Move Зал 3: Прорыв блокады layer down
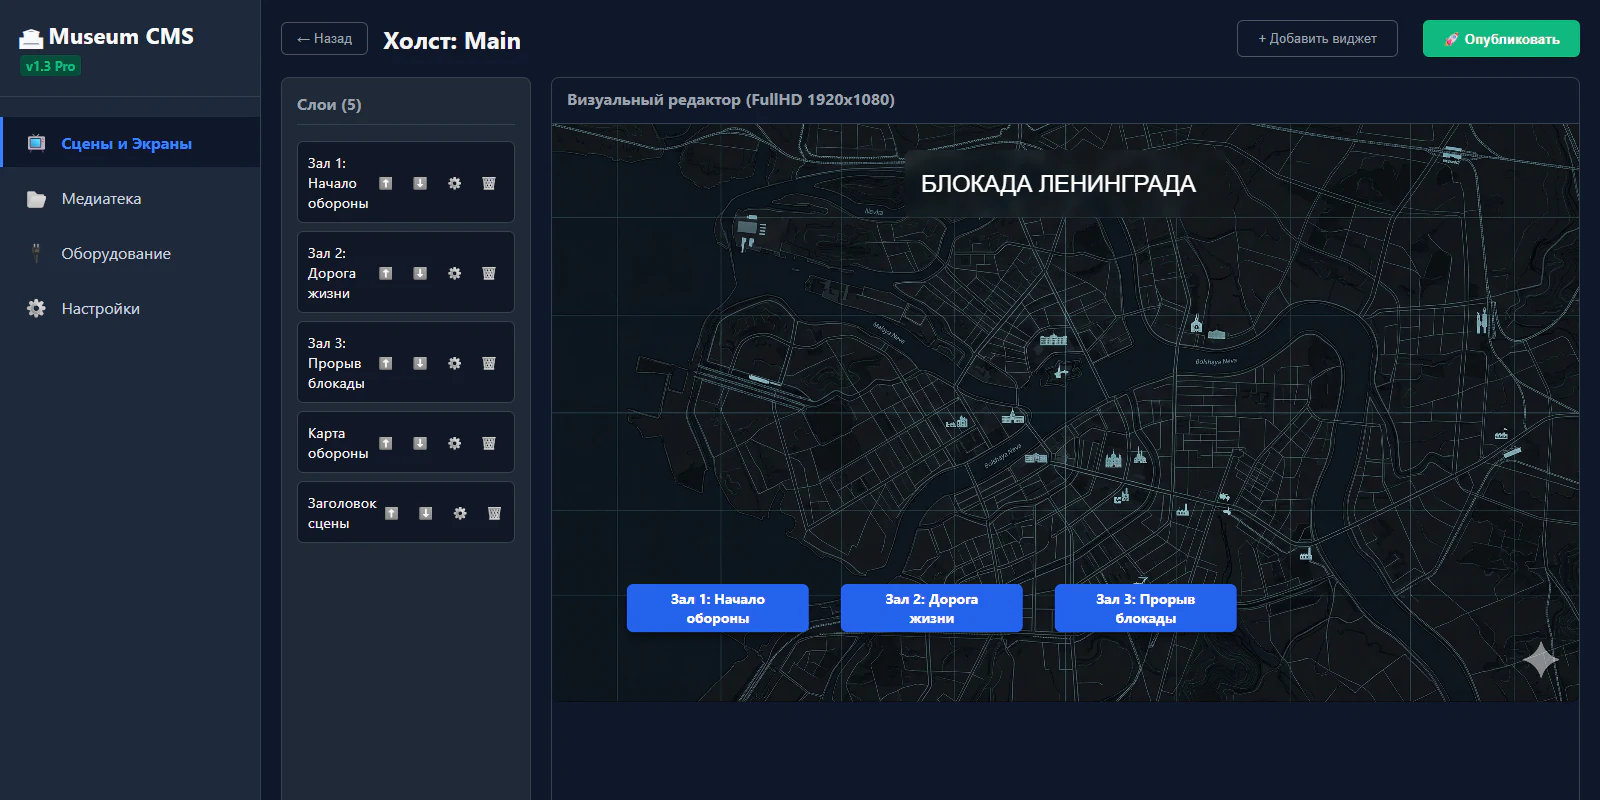The height and width of the screenshot is (800, 1600). tap(420, 363)
